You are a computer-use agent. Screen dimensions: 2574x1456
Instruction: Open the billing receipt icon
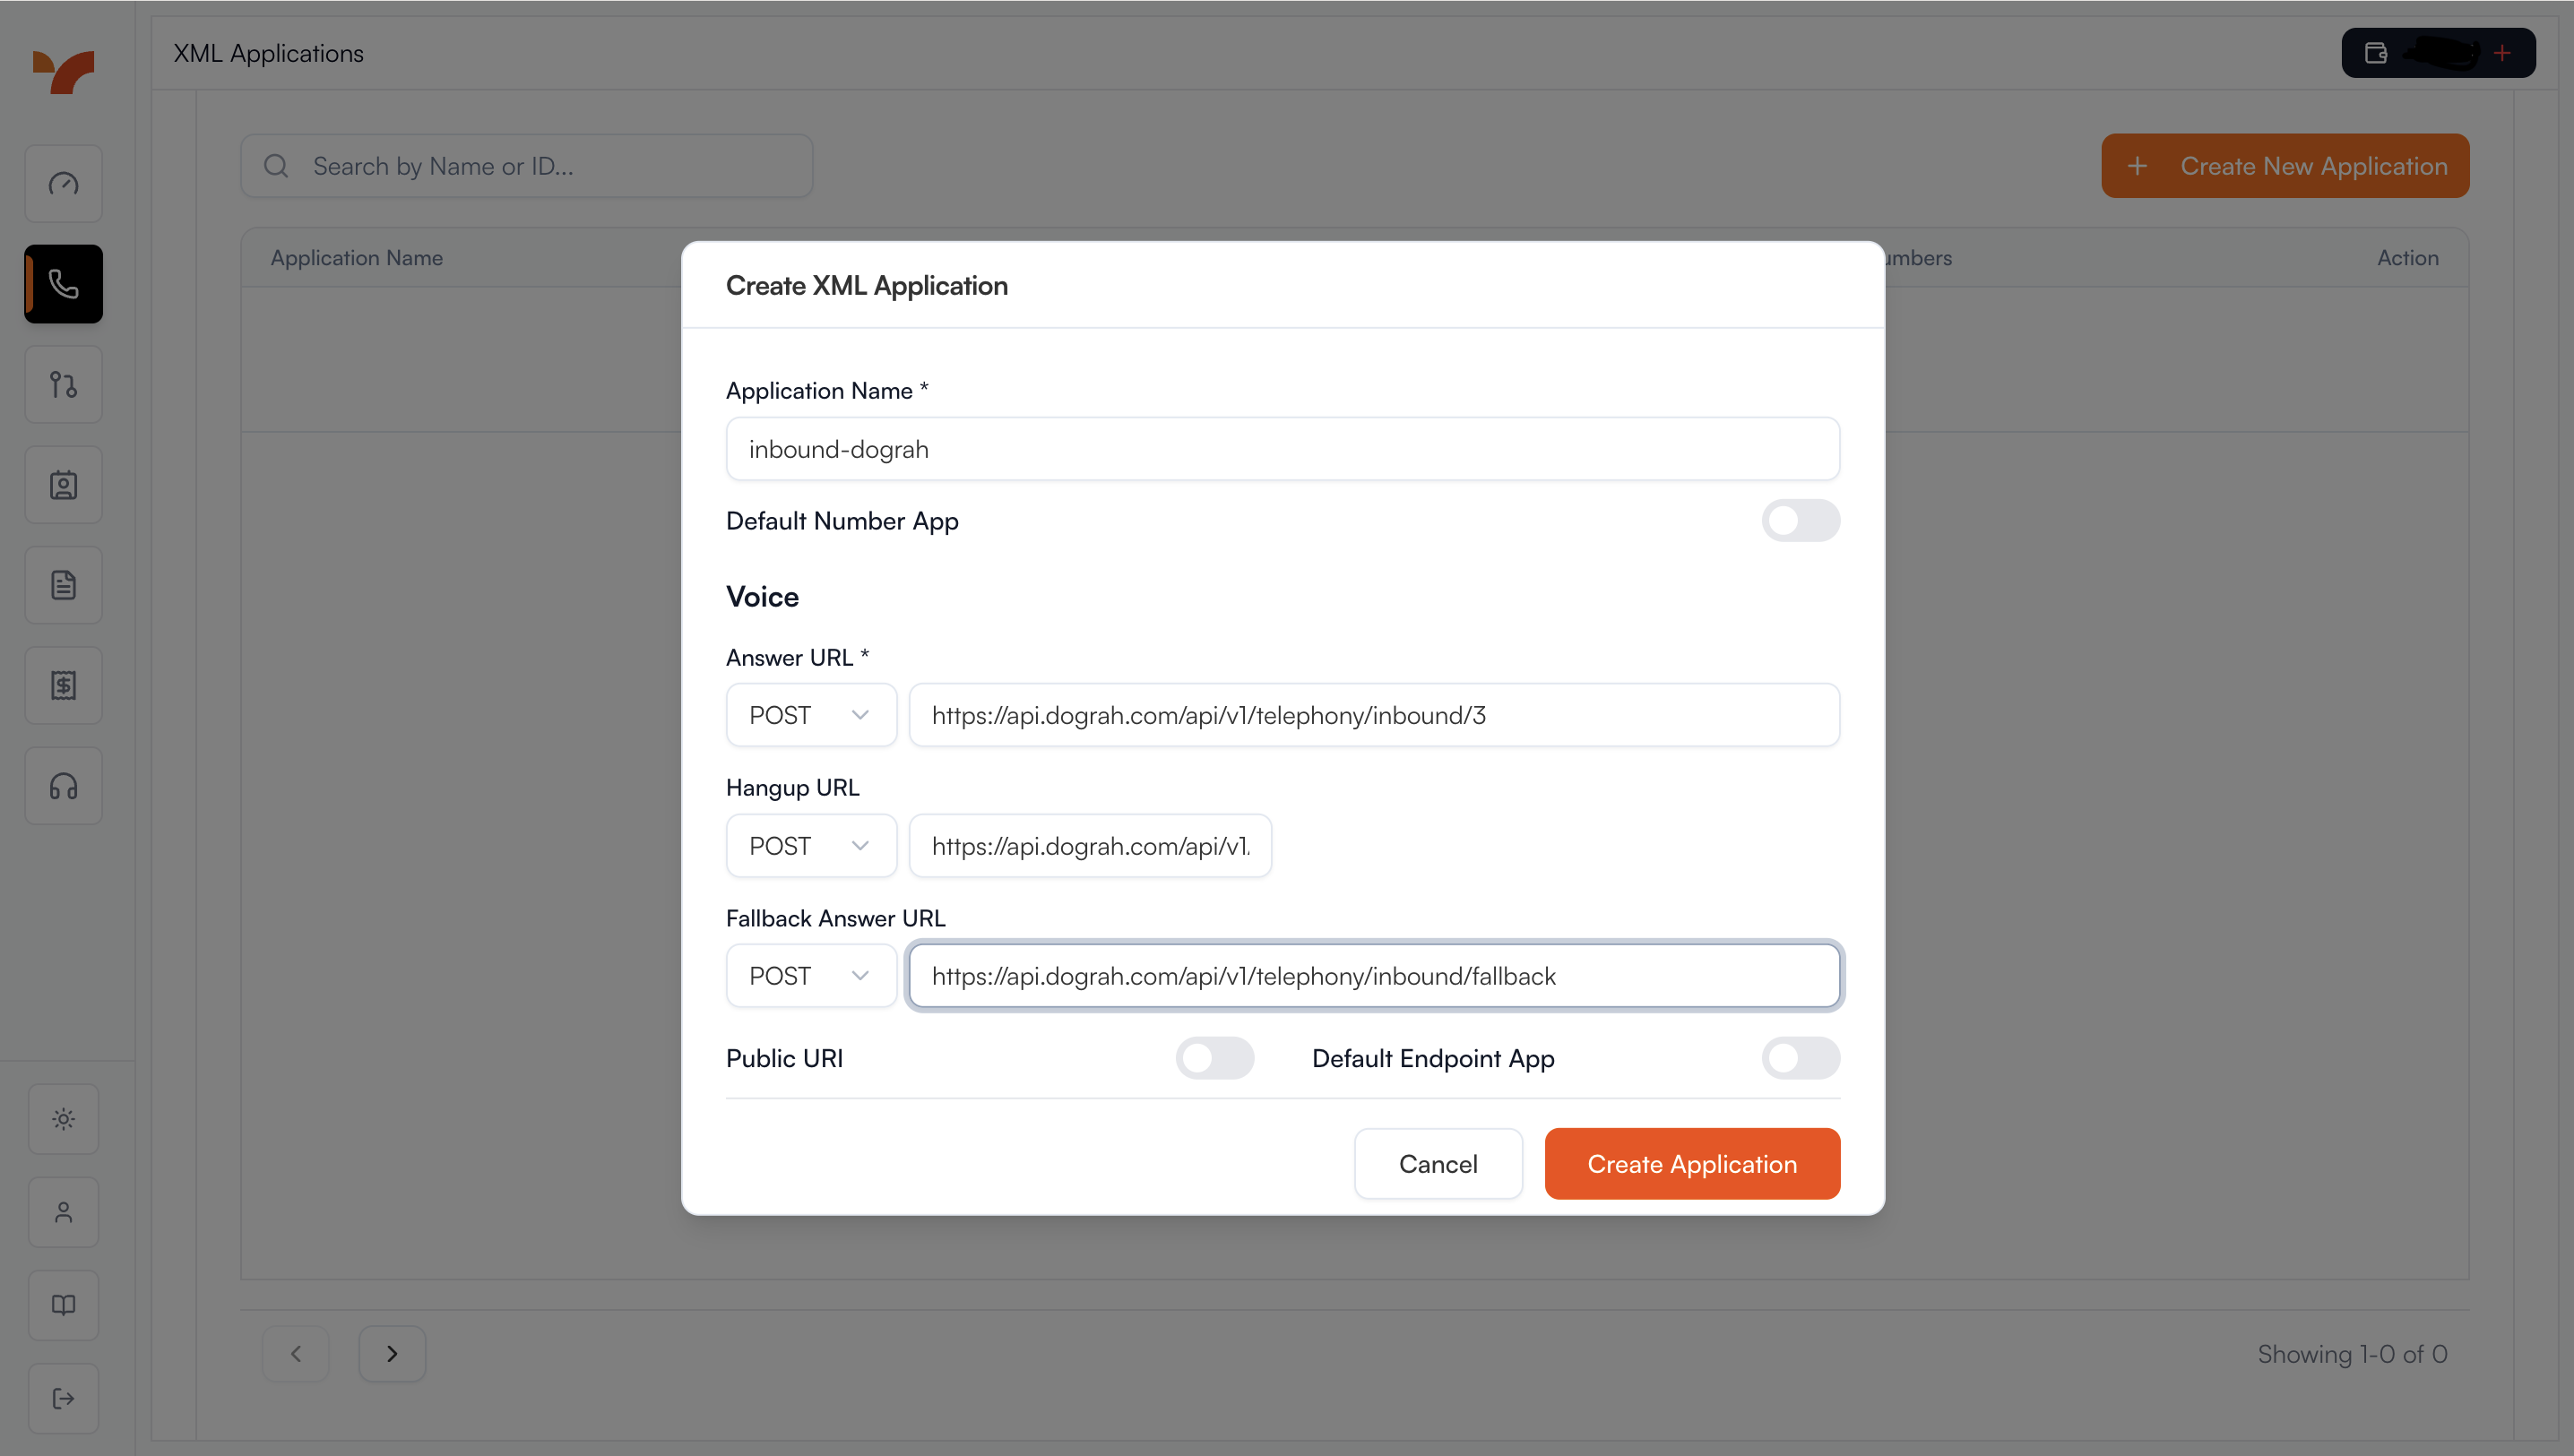[63, 685]
